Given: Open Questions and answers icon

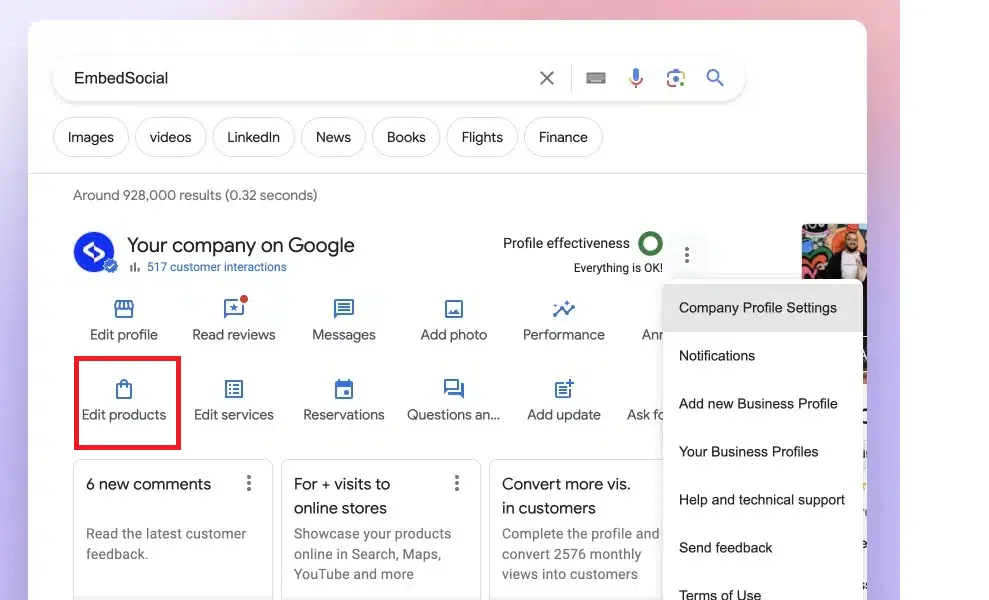Looking at the screenshot, I should coord(454,389).
